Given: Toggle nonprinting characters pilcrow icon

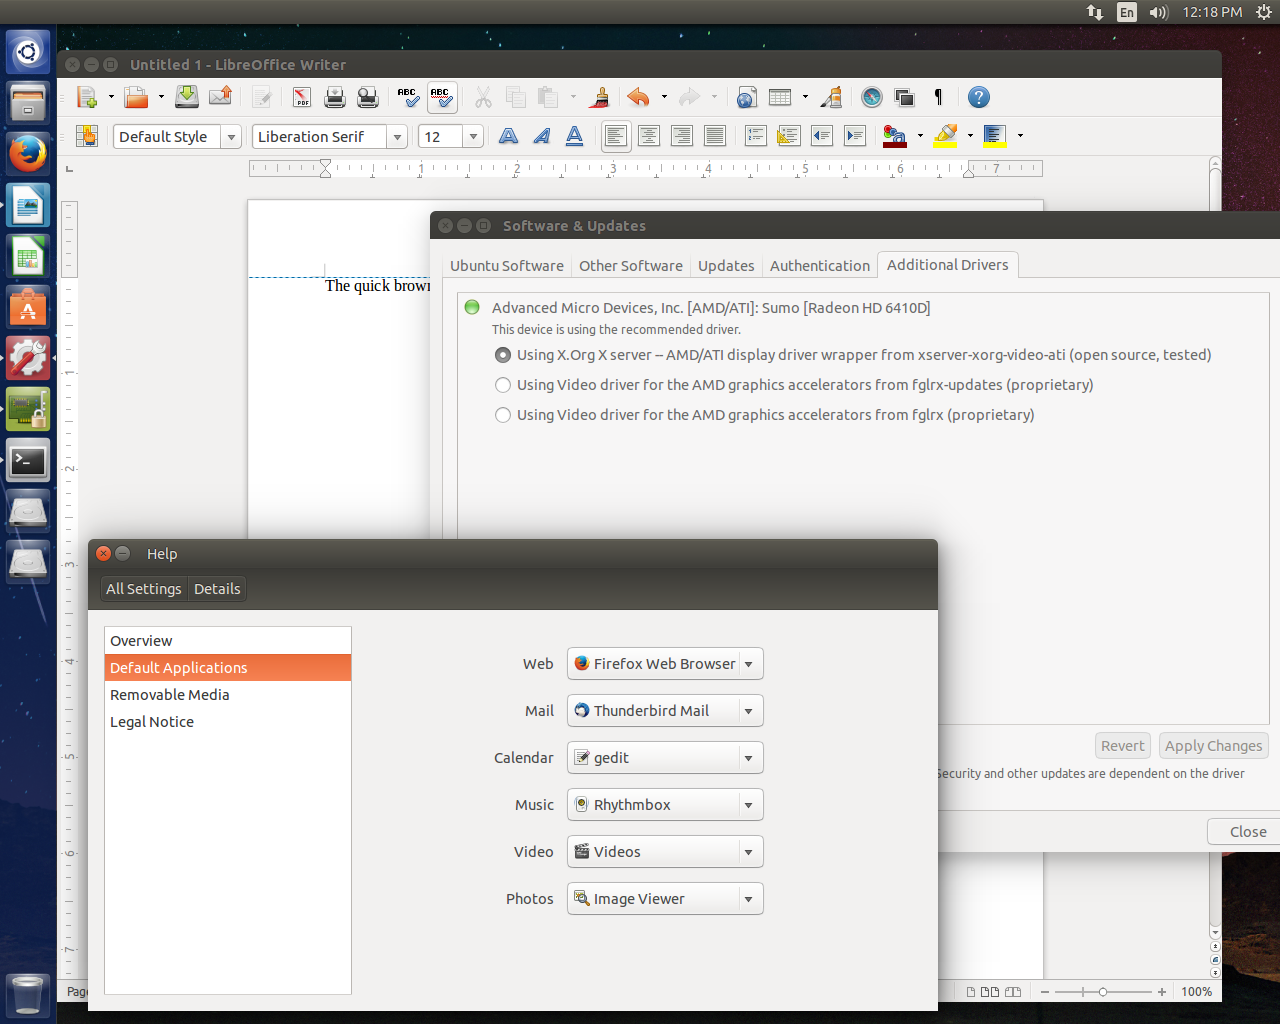Looking at the screenshot, I should (938, 97).
